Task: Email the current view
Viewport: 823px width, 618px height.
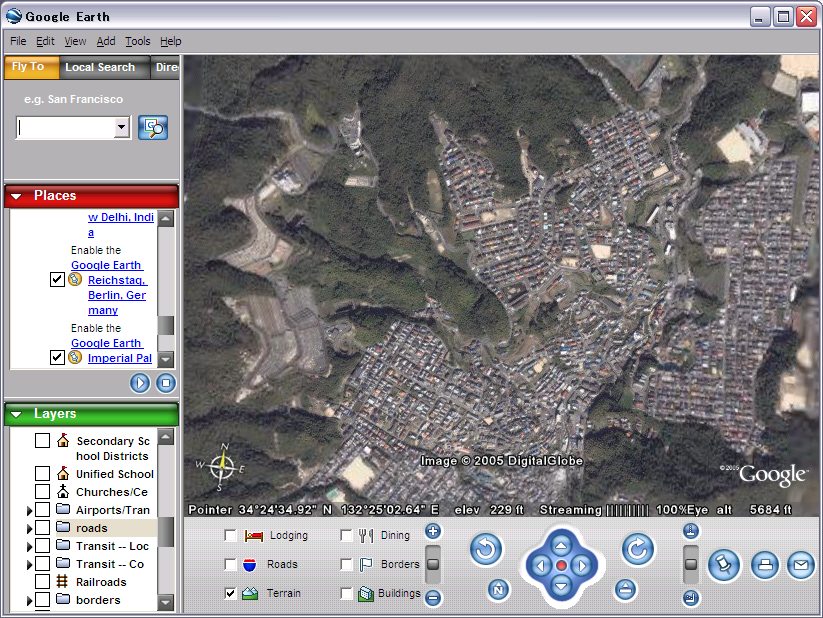Action: pos(800,565)
